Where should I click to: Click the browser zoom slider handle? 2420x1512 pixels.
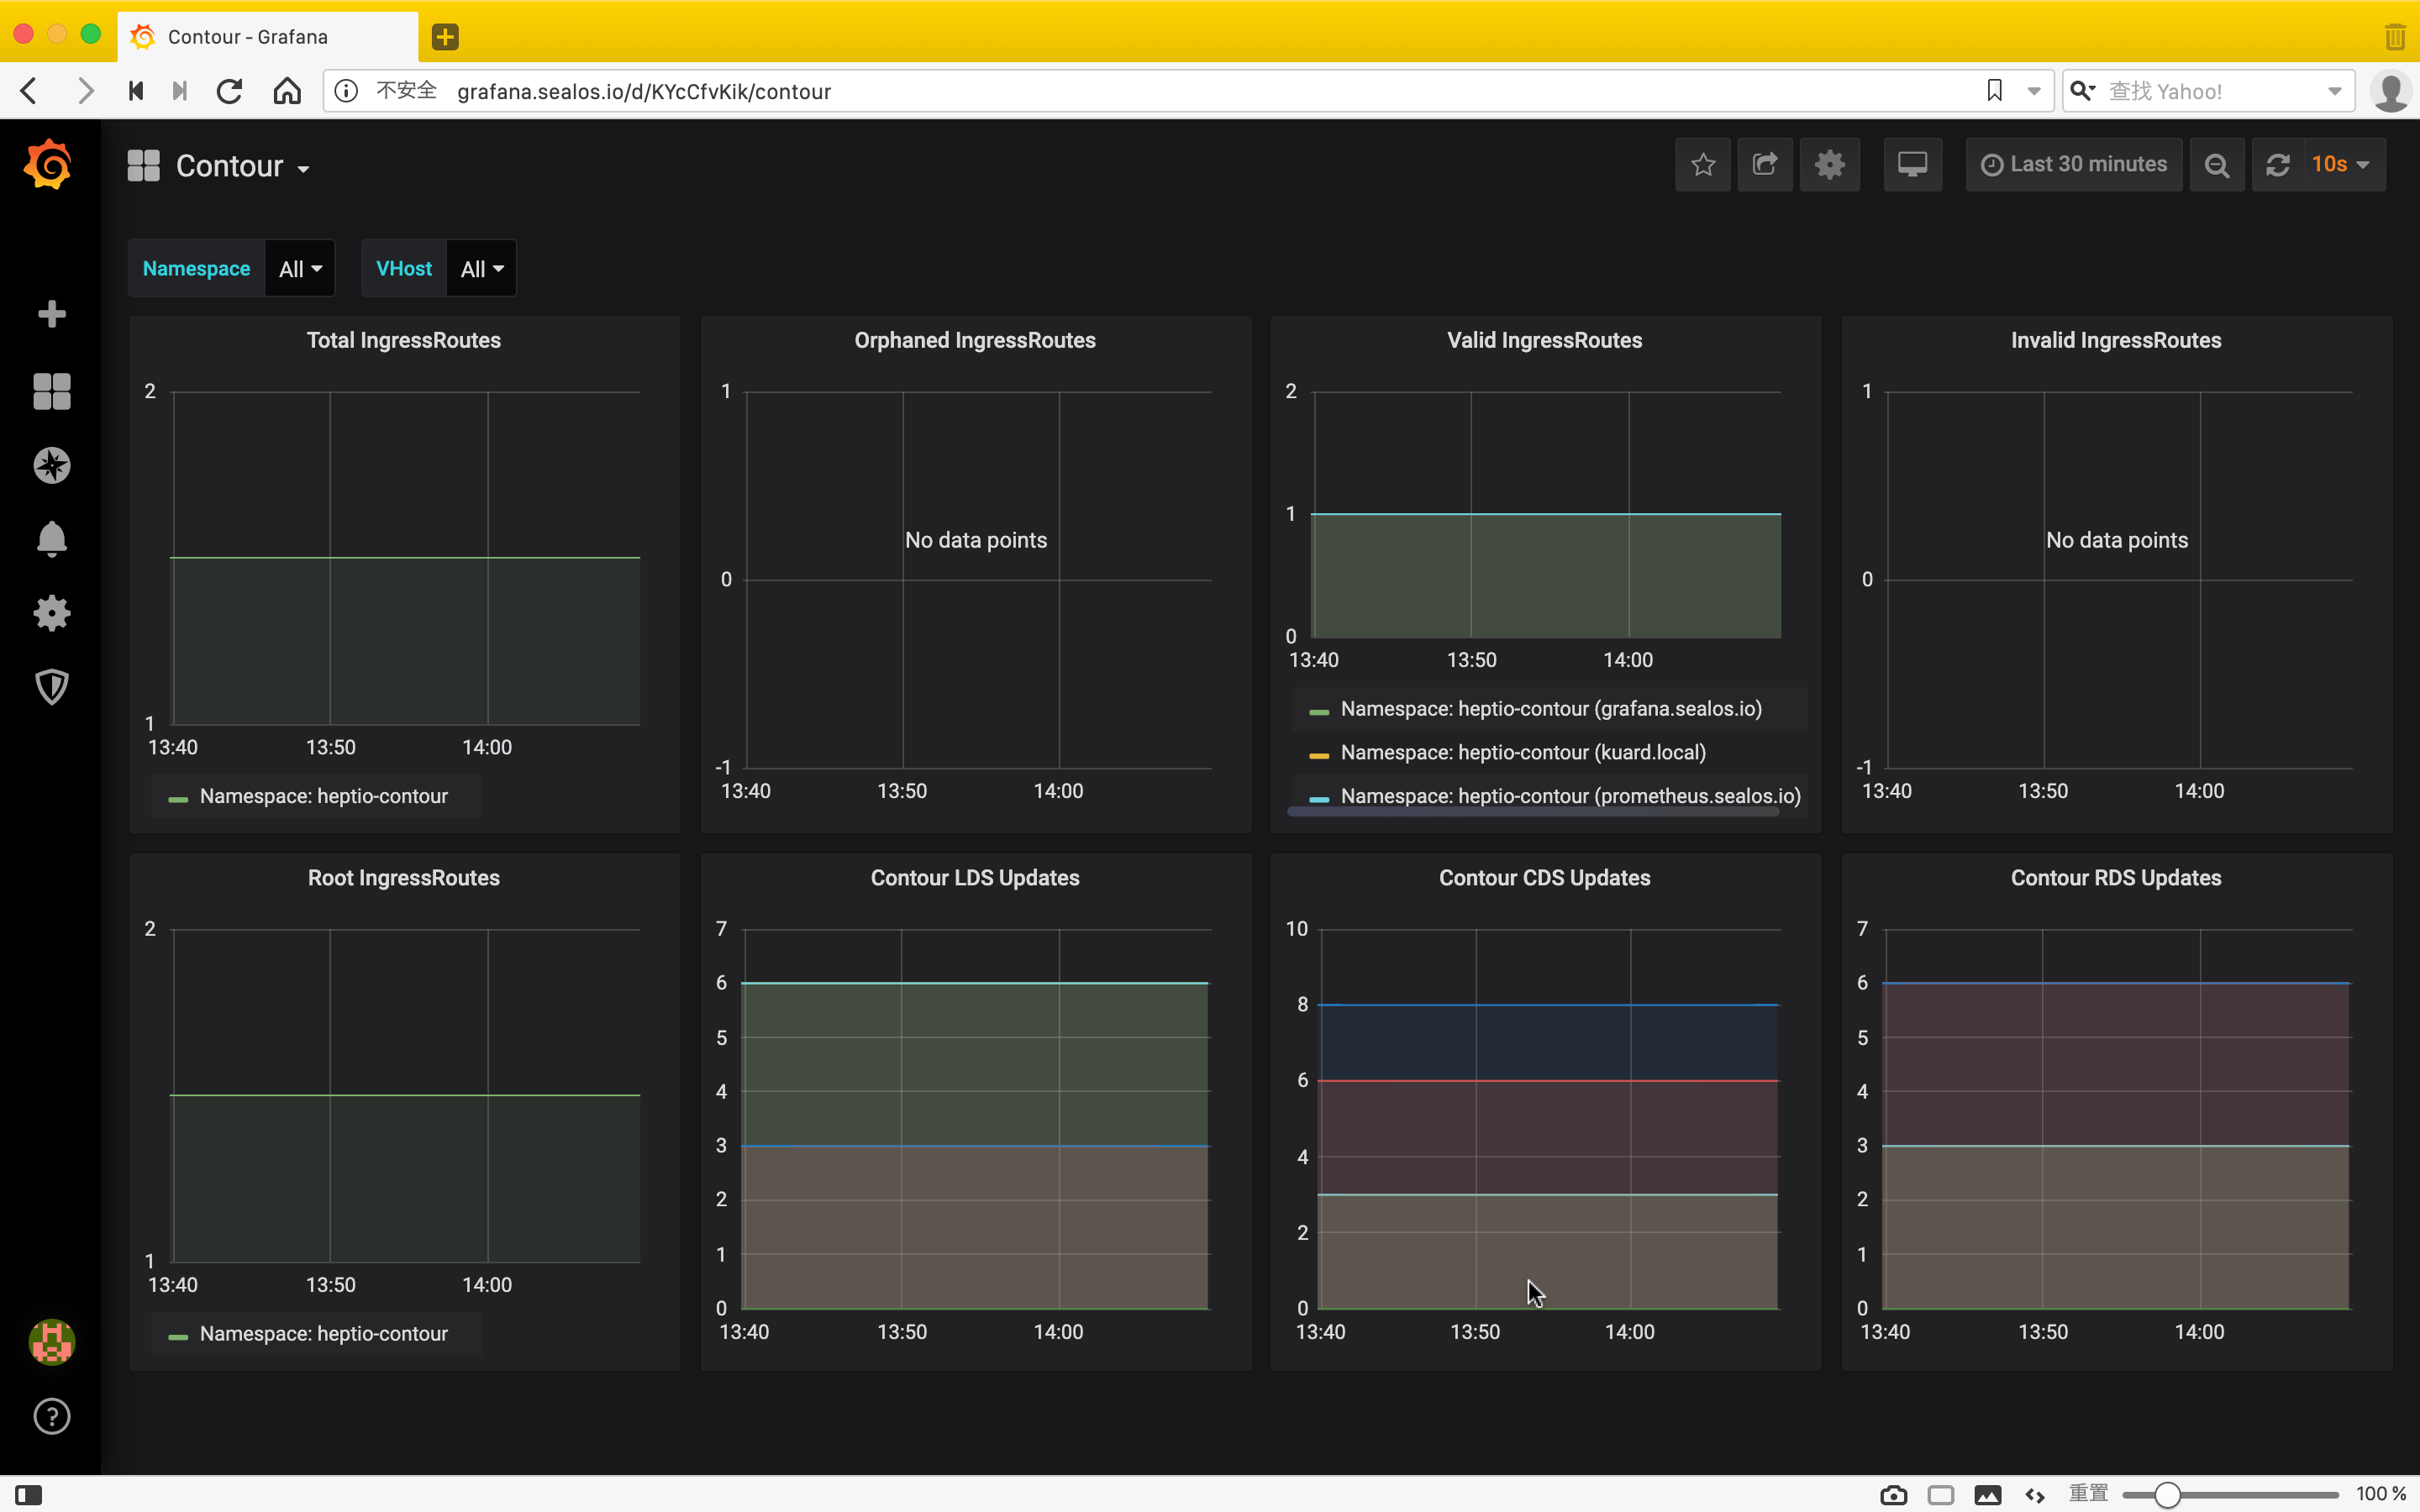click(2166, 1495)
